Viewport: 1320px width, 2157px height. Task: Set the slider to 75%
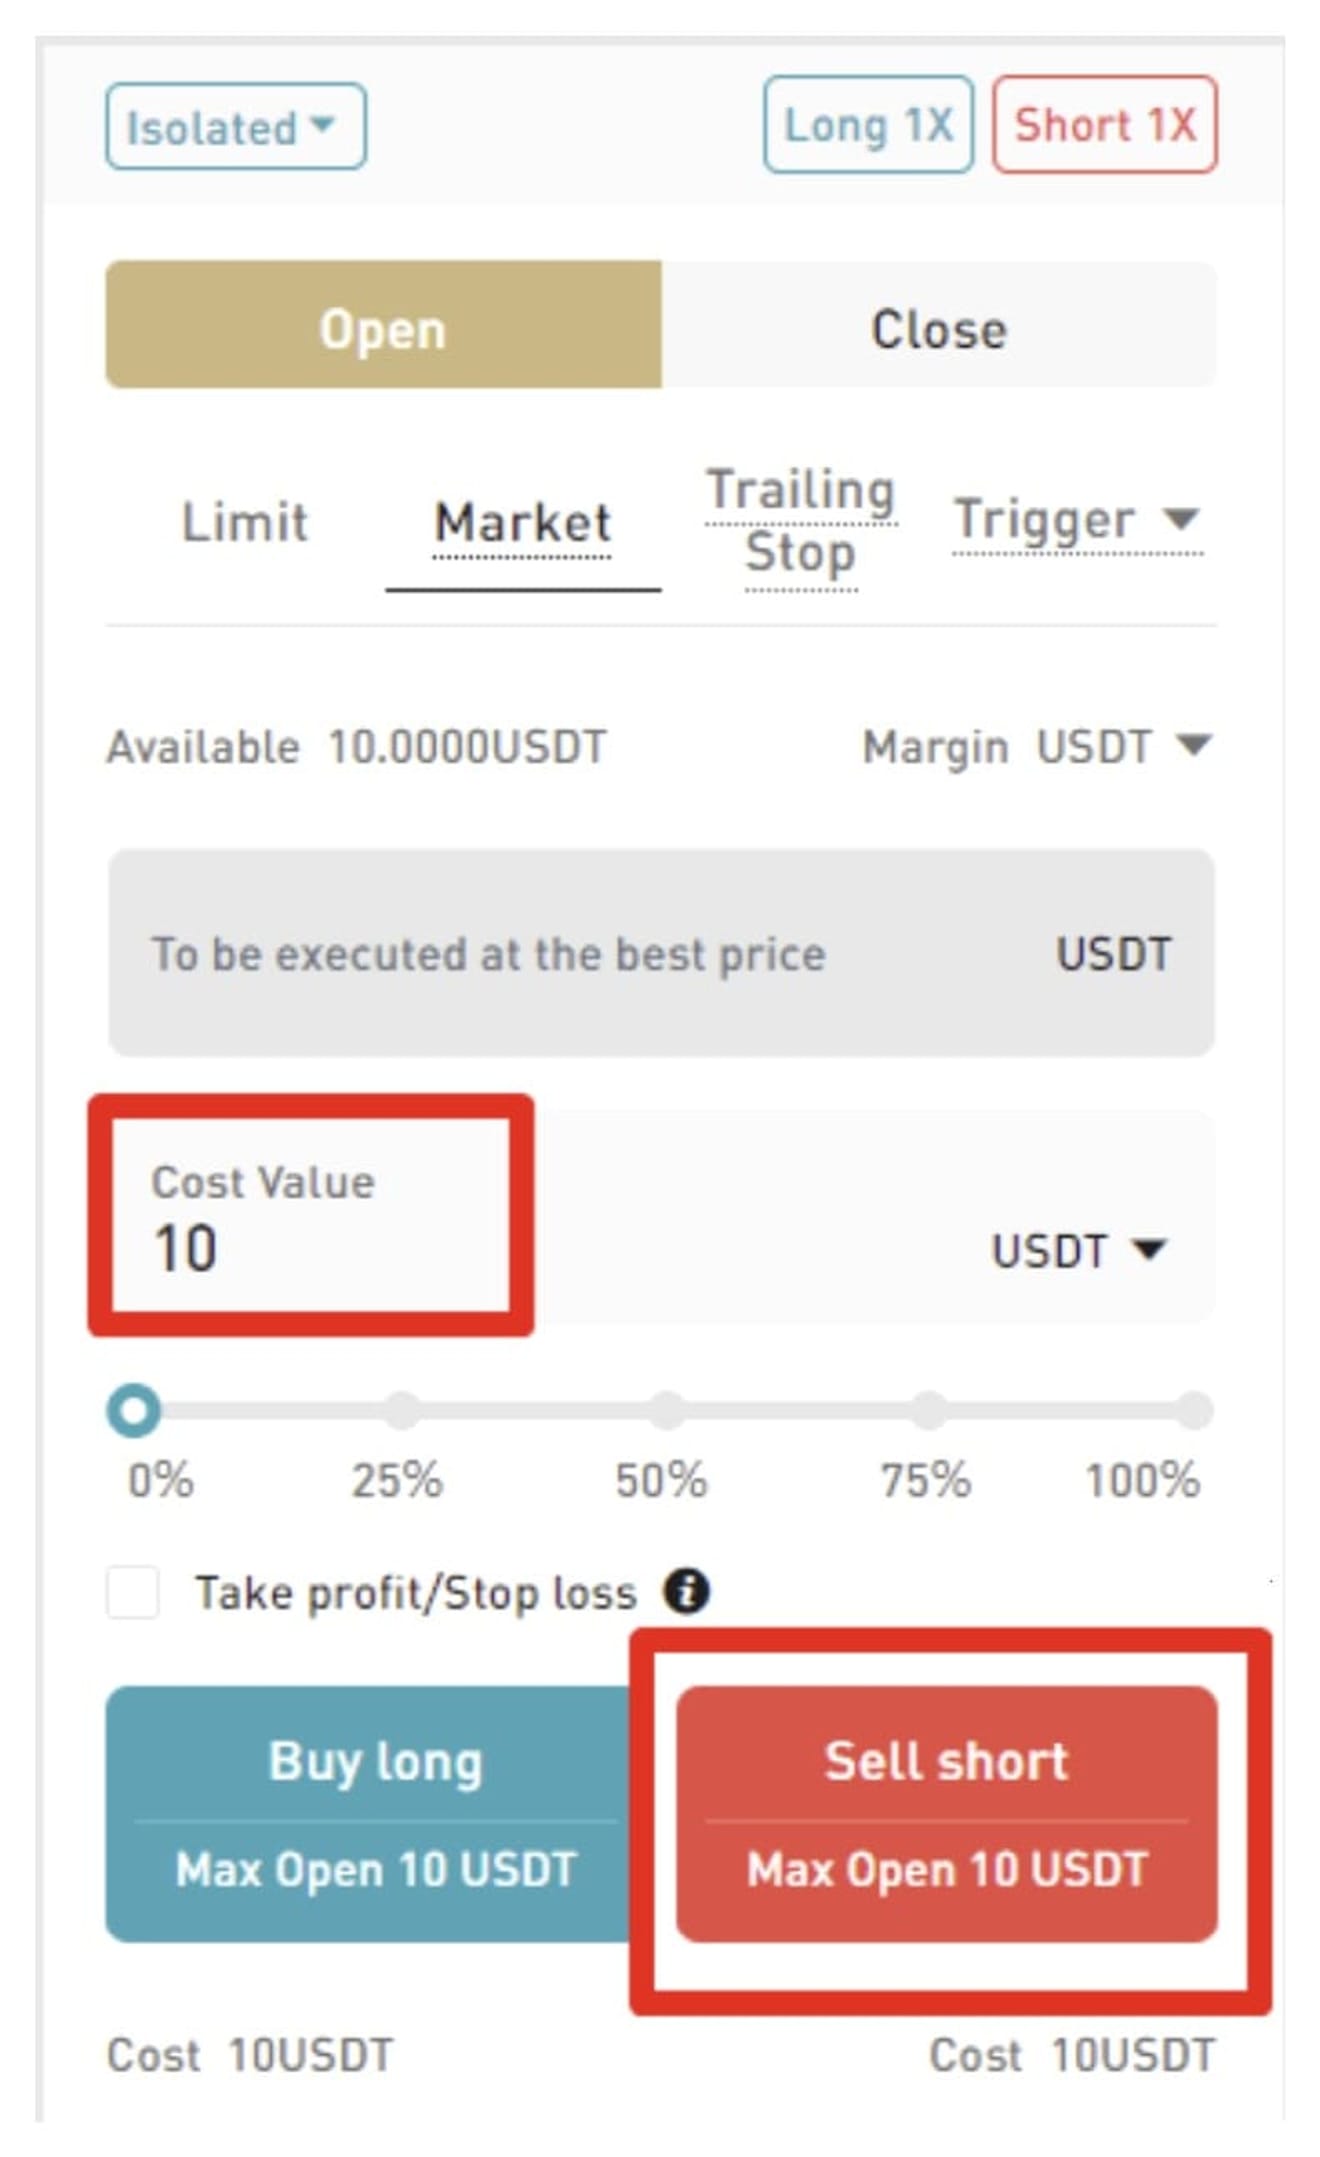tap(929, 1410)
